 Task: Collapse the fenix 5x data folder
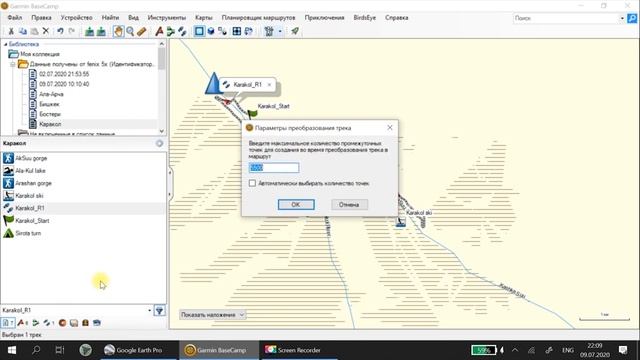click(x=13, y=64)
